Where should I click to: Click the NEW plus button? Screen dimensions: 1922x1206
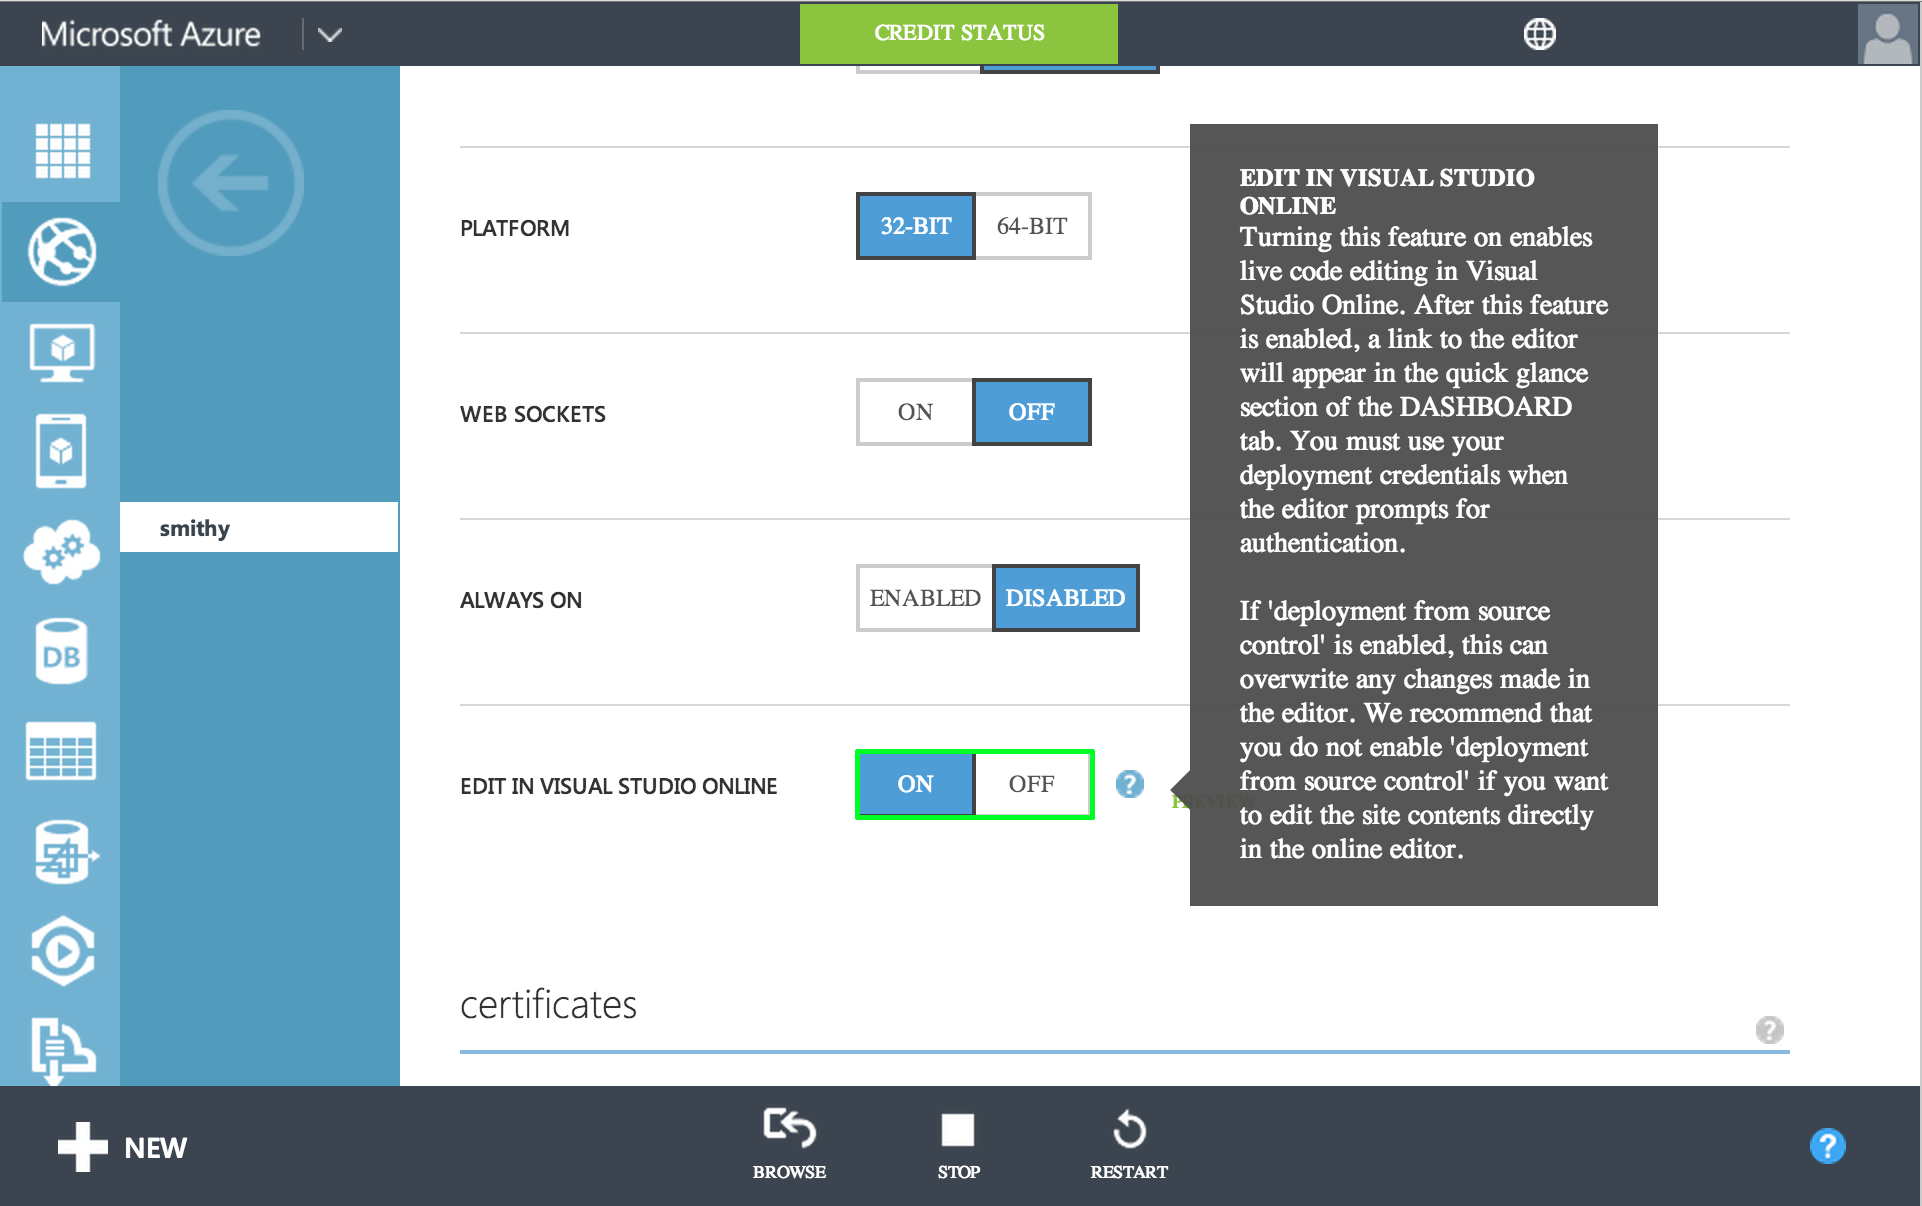pyautogui.click(x=122, y=1147)
